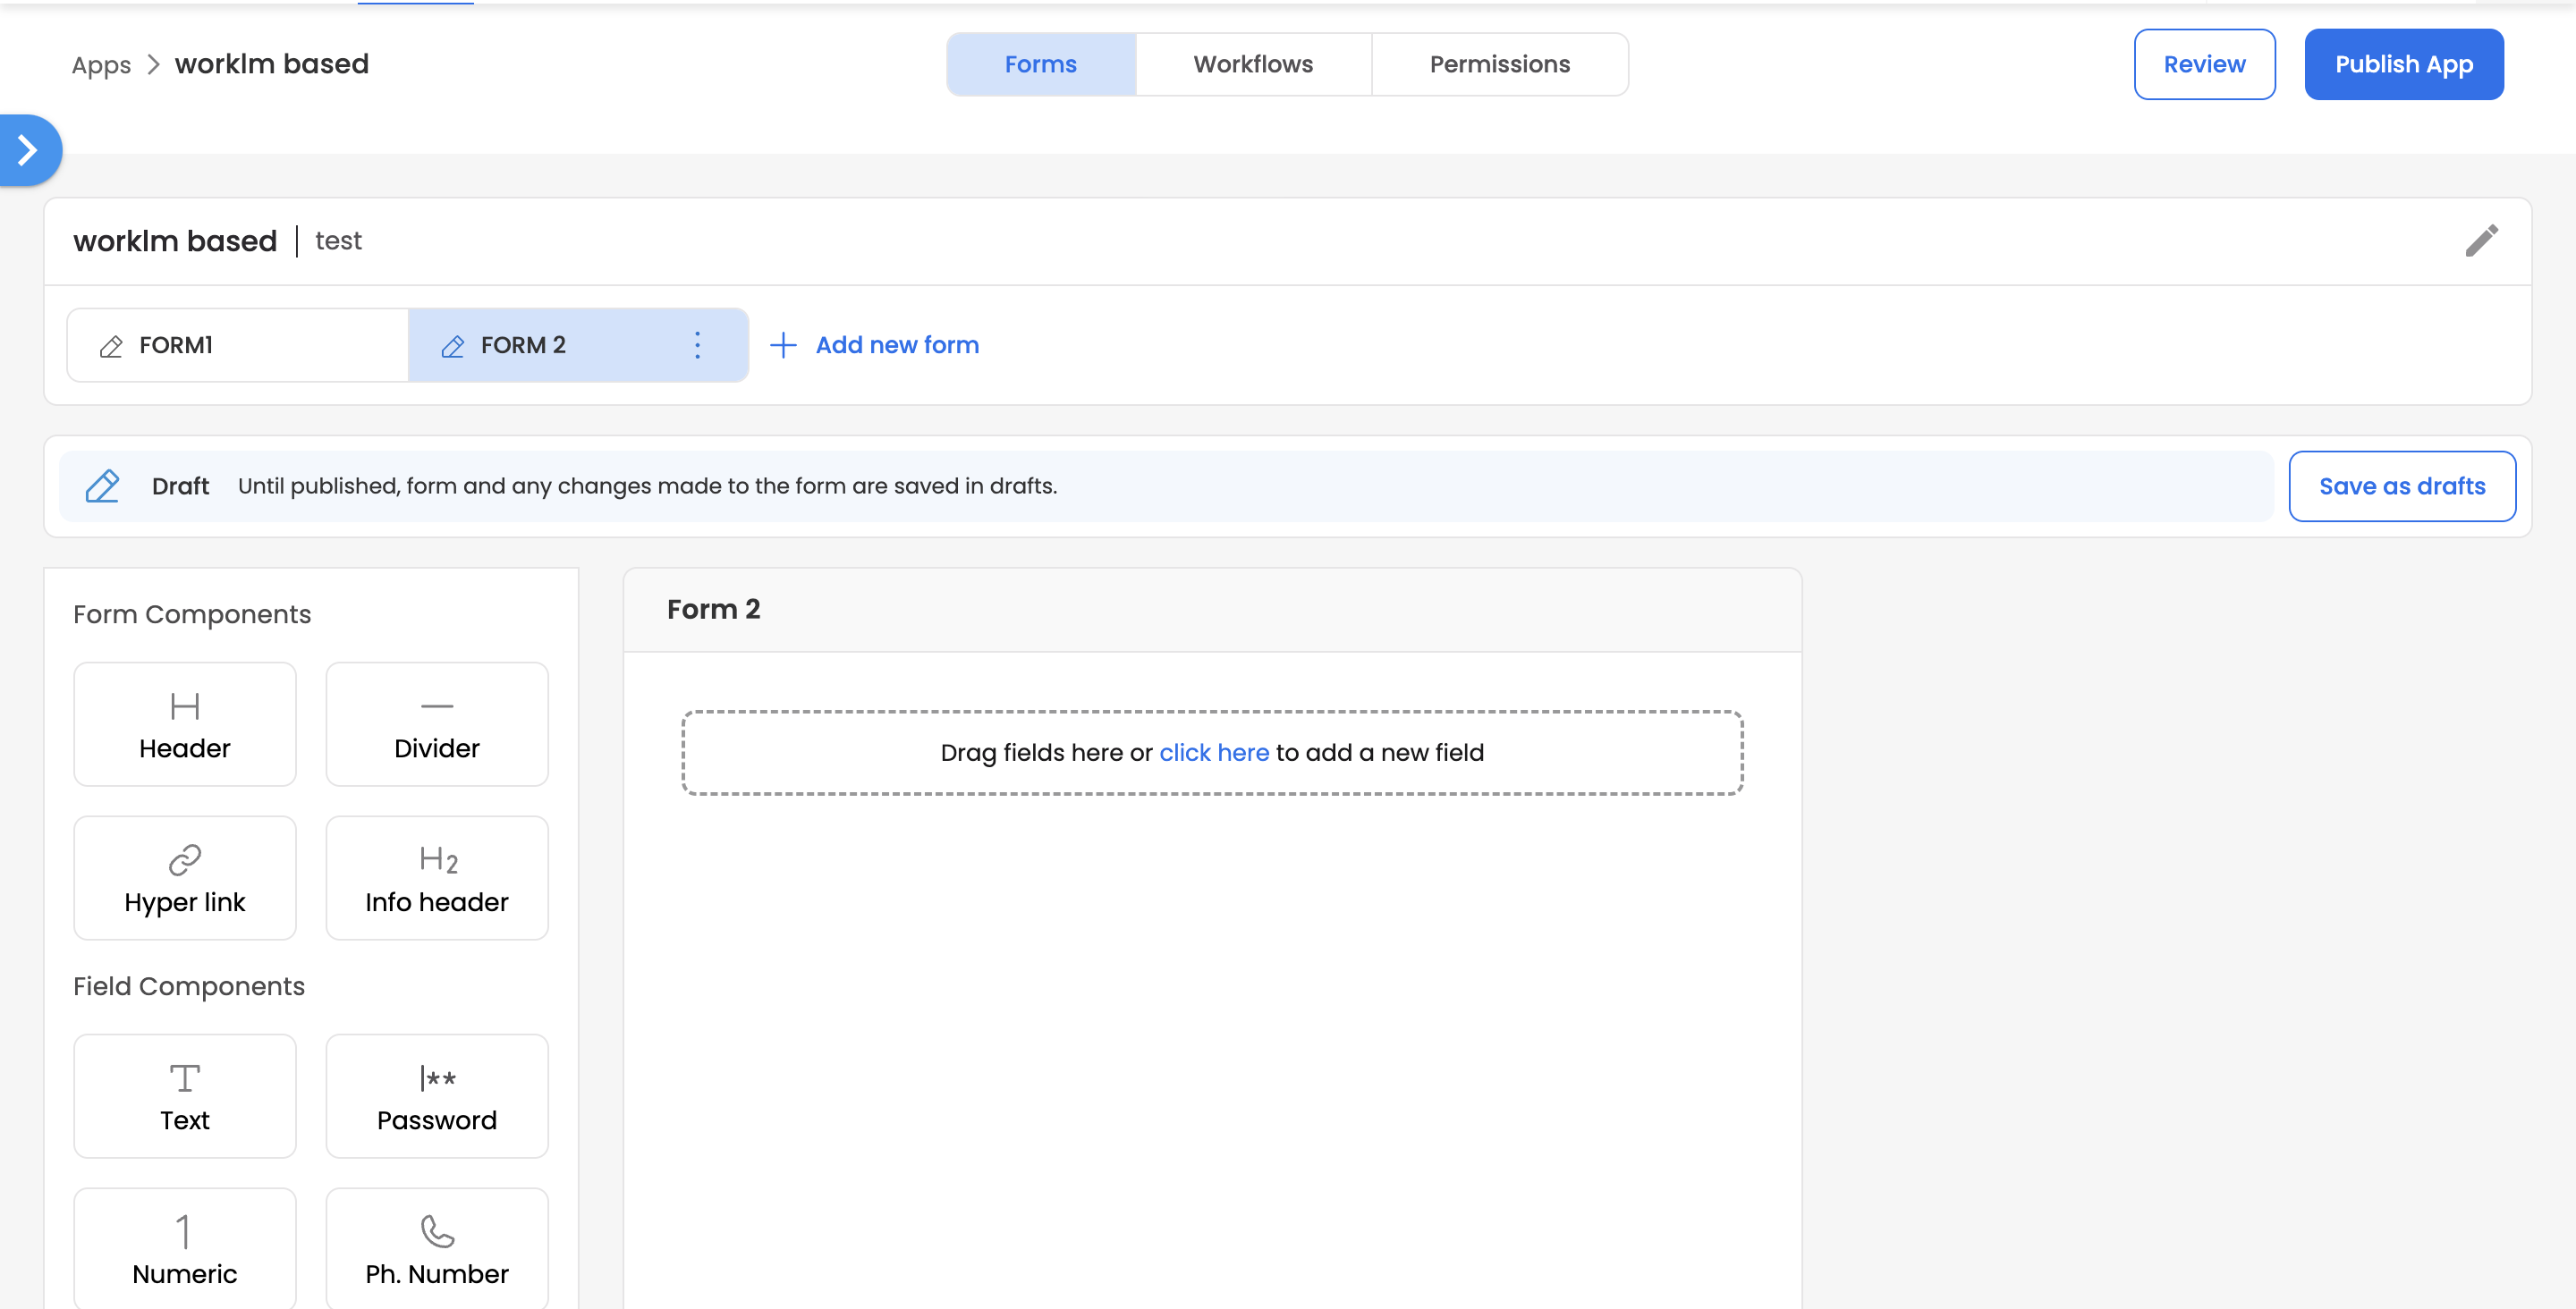Select the Header form component
The width and height of the screenshot is (2576, 1309).
coord(185,725)
